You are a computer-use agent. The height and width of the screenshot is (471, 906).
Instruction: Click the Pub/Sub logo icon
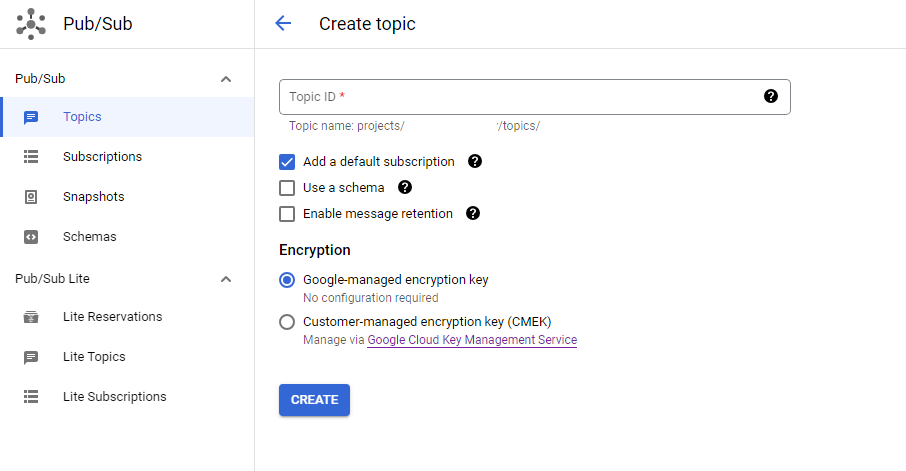(x=31, y=24)
